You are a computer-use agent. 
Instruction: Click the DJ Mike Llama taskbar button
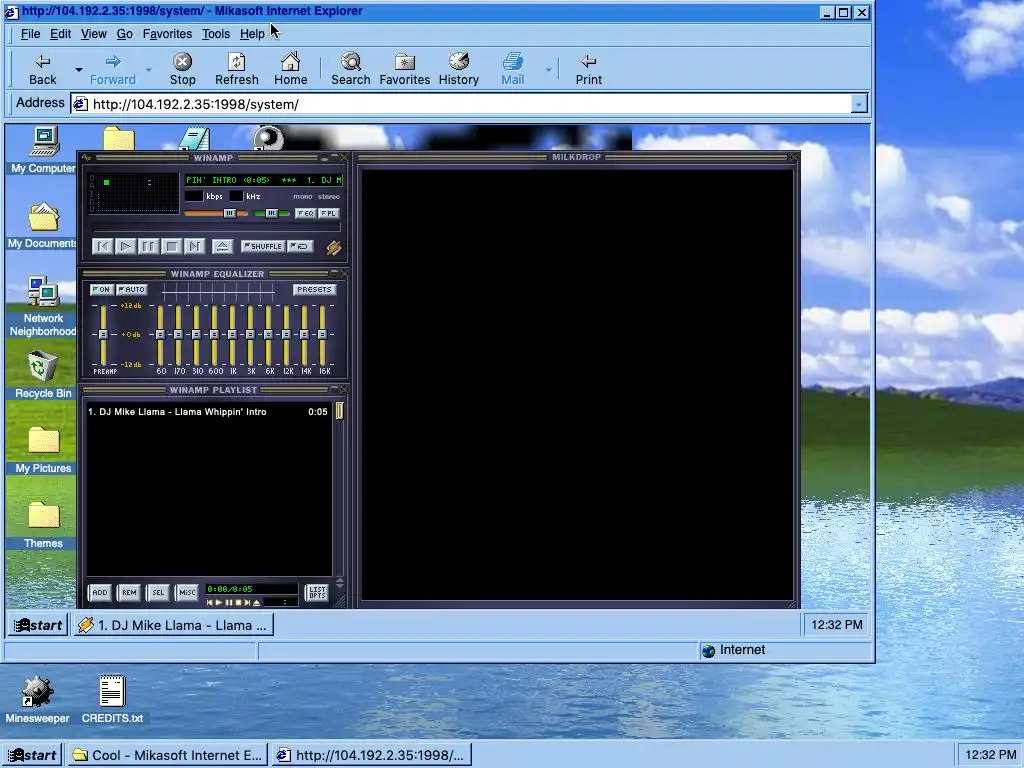pos(174,625)
